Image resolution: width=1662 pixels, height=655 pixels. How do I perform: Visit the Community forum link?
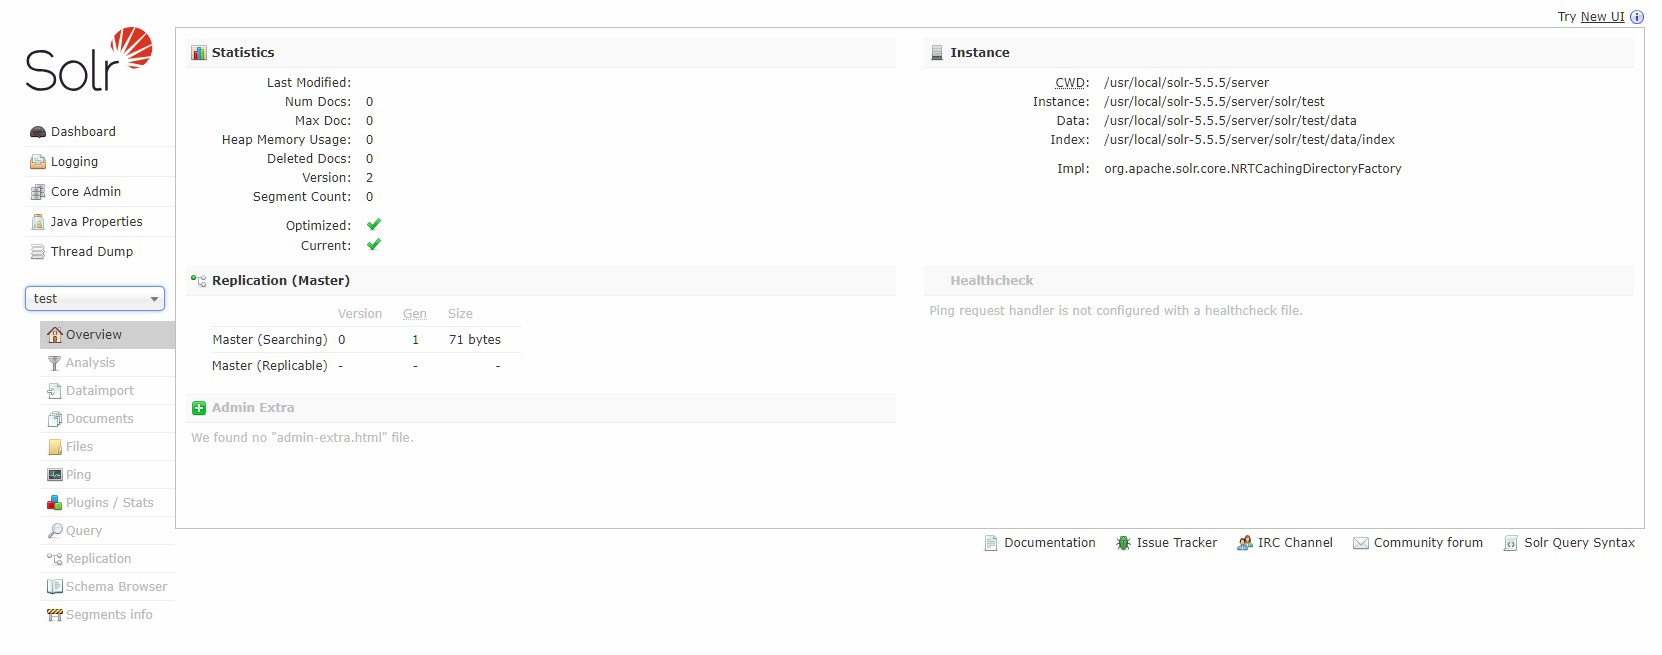(1428, 543)
